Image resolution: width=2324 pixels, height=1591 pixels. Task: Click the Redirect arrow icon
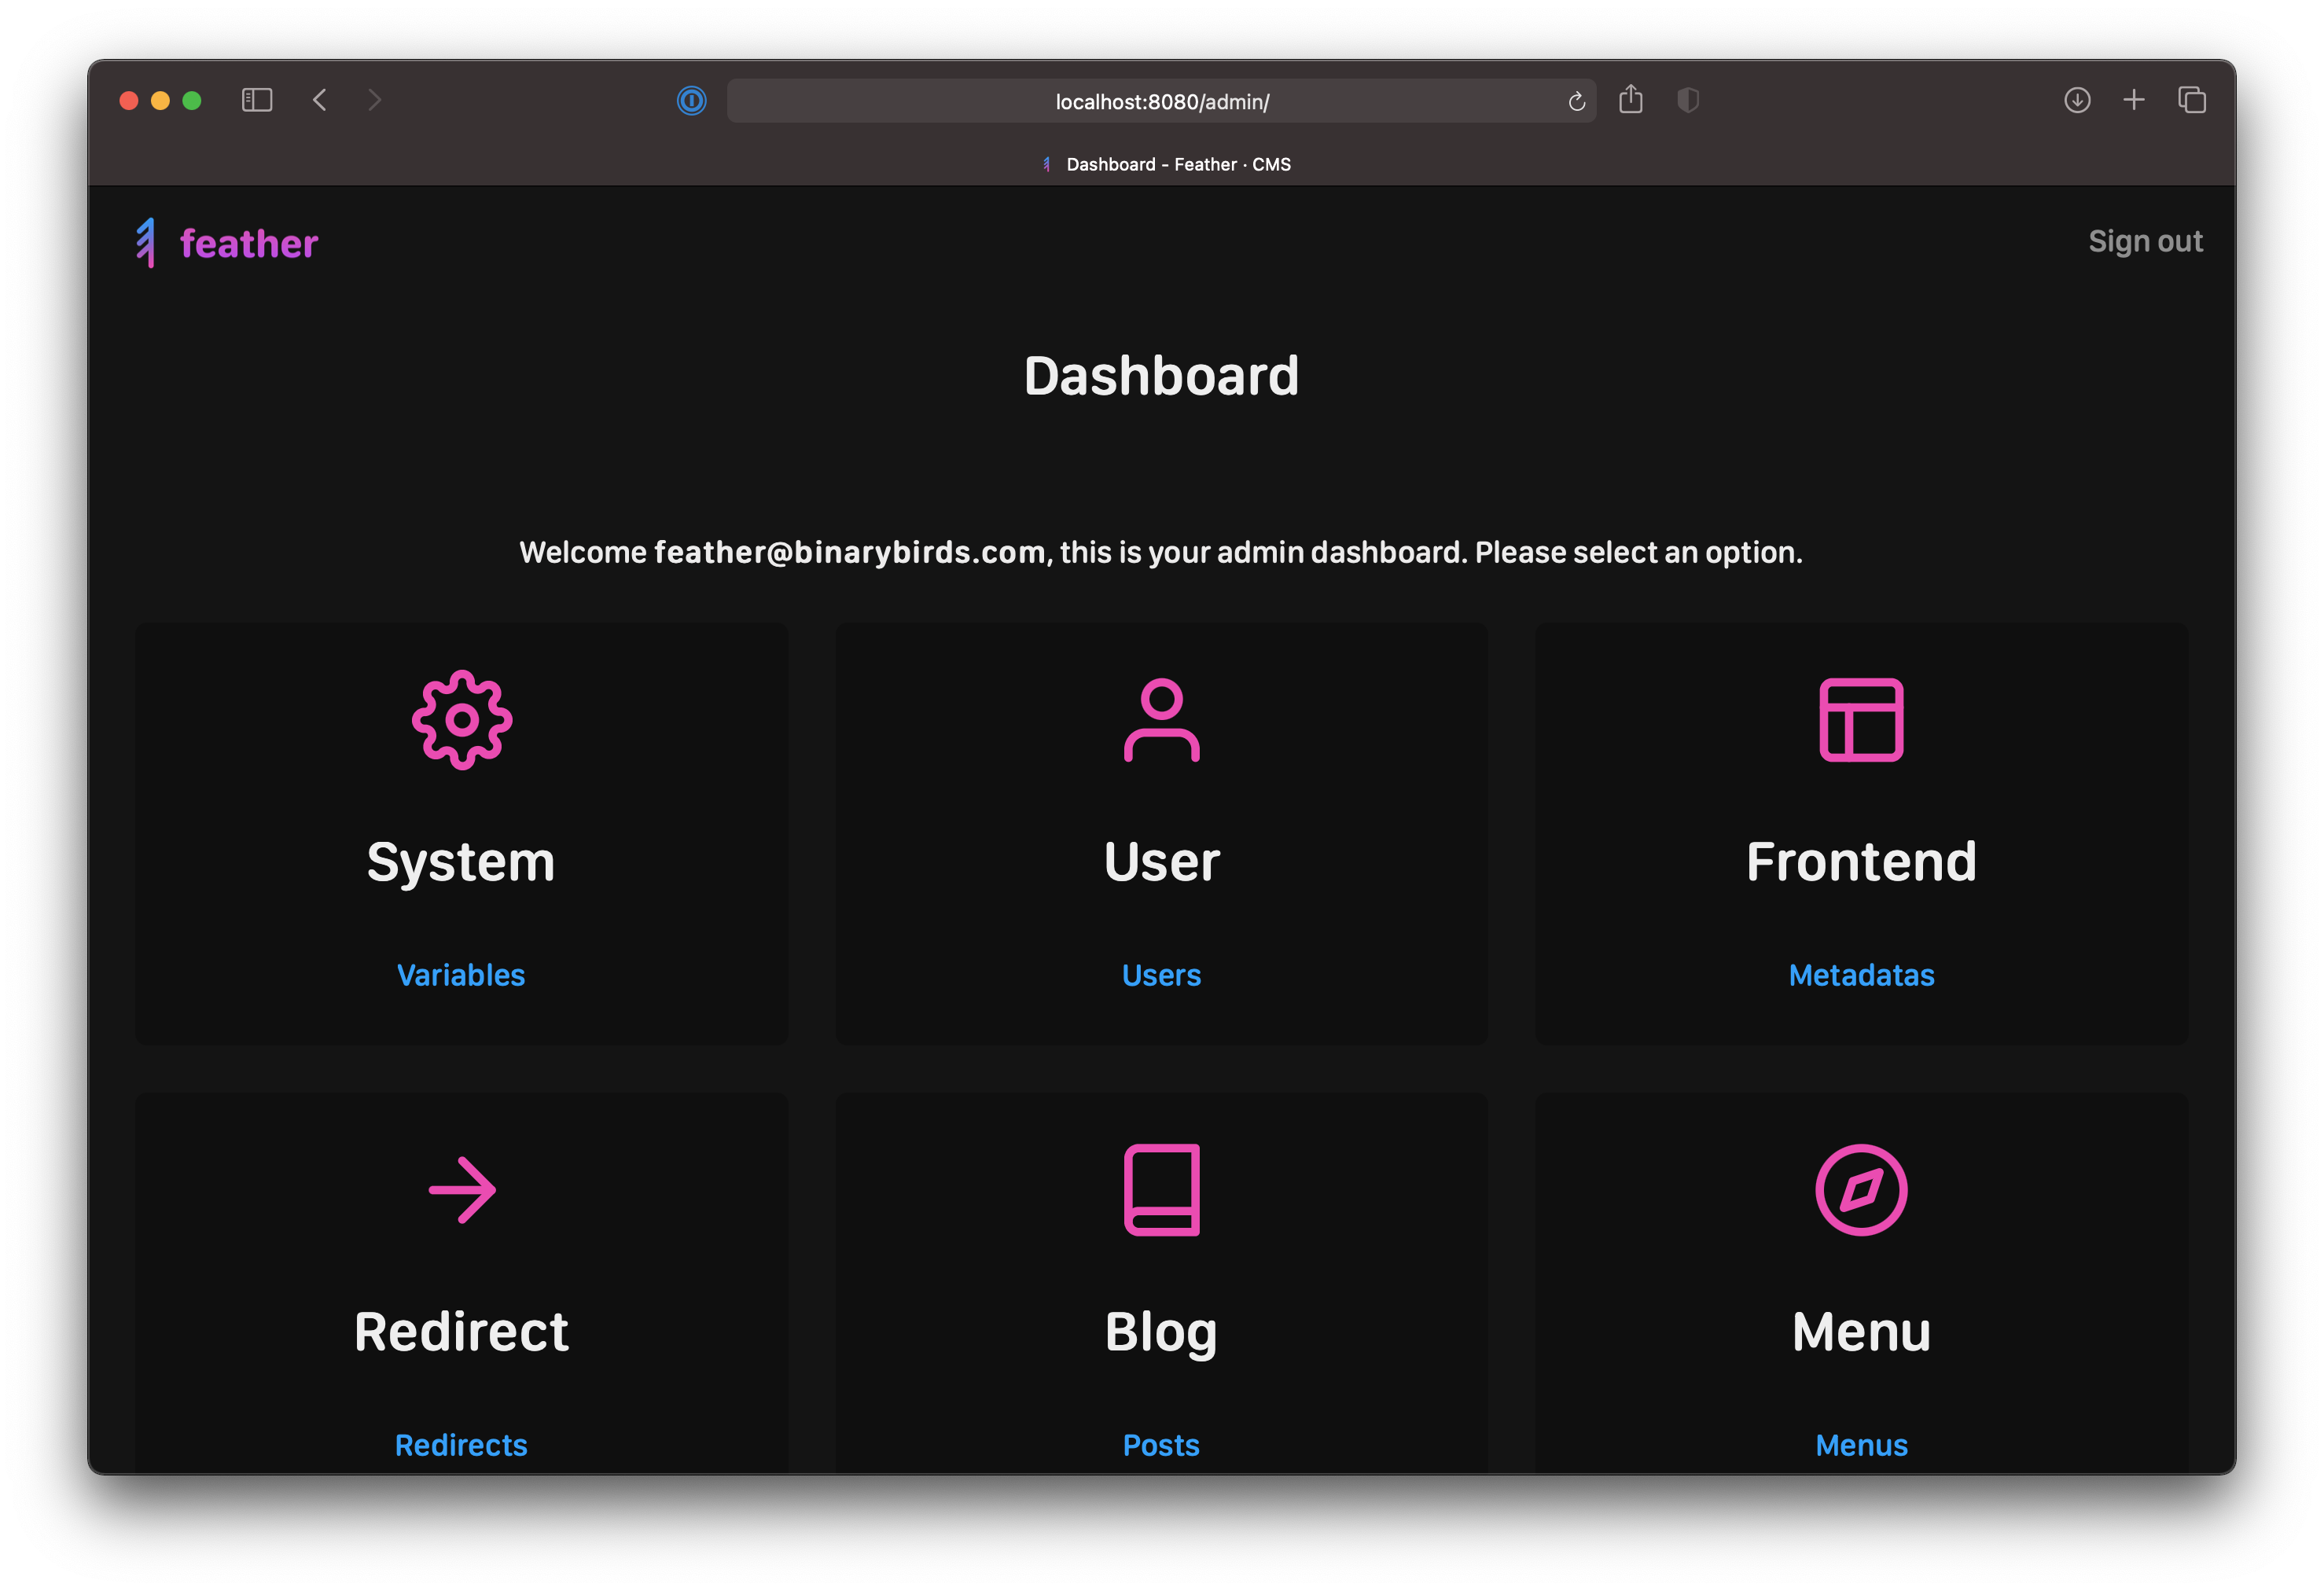461,1190
